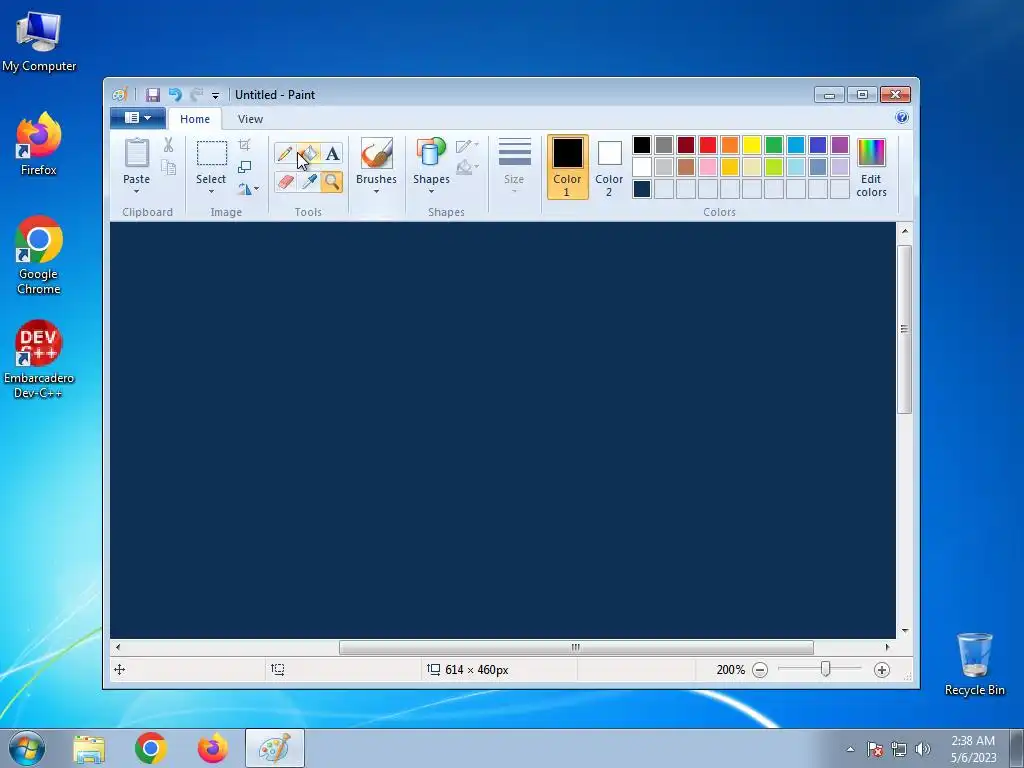Image resolution: width=1024 pixels, height=768 pixels.
Task: Expand the Brushes dropdown arrow
Action: (376, 191)
